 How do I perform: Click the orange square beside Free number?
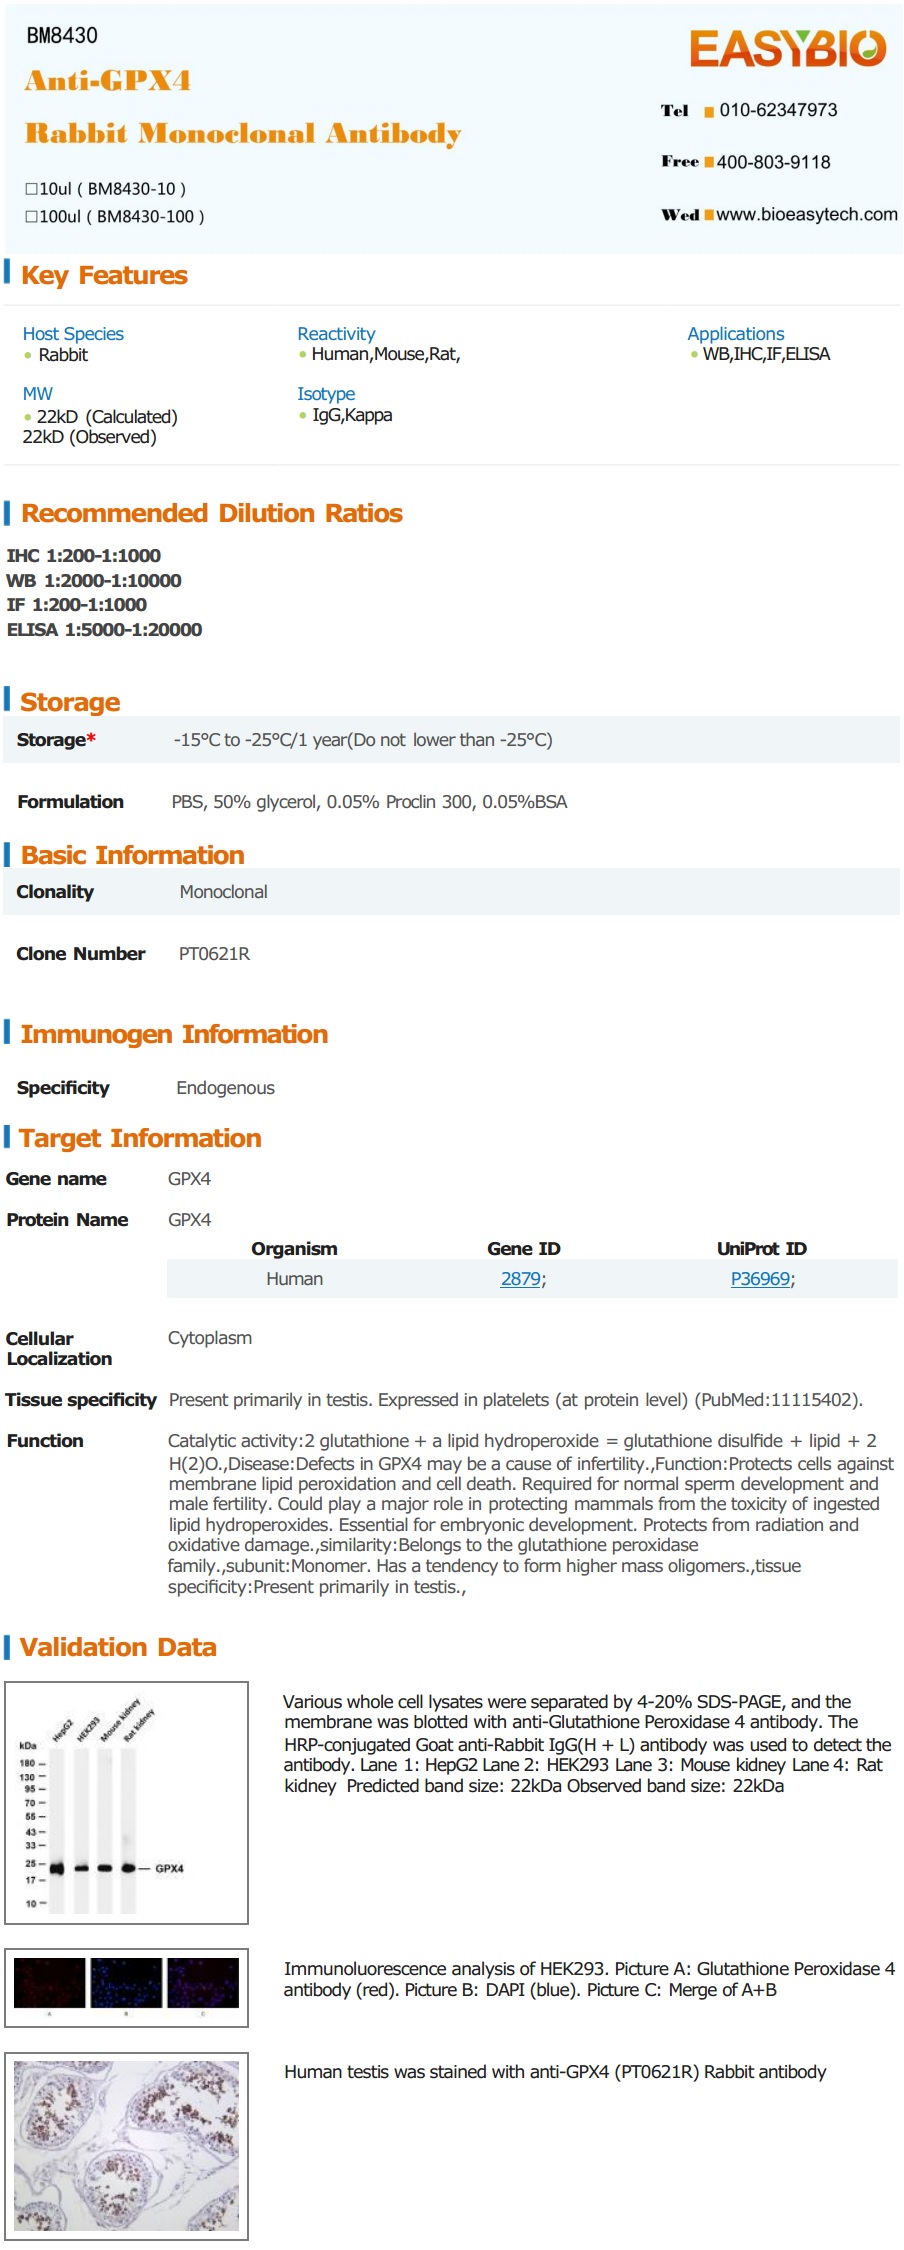click(x=709, y=162)
